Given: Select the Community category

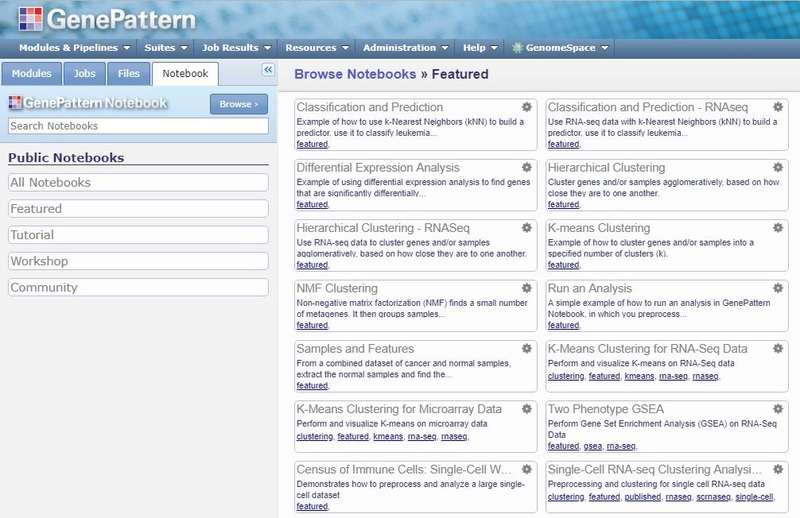Looking at the screenshot, I should (138, 287).
